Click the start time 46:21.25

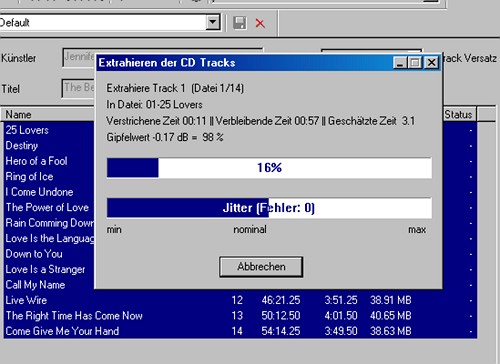[281, 300]
